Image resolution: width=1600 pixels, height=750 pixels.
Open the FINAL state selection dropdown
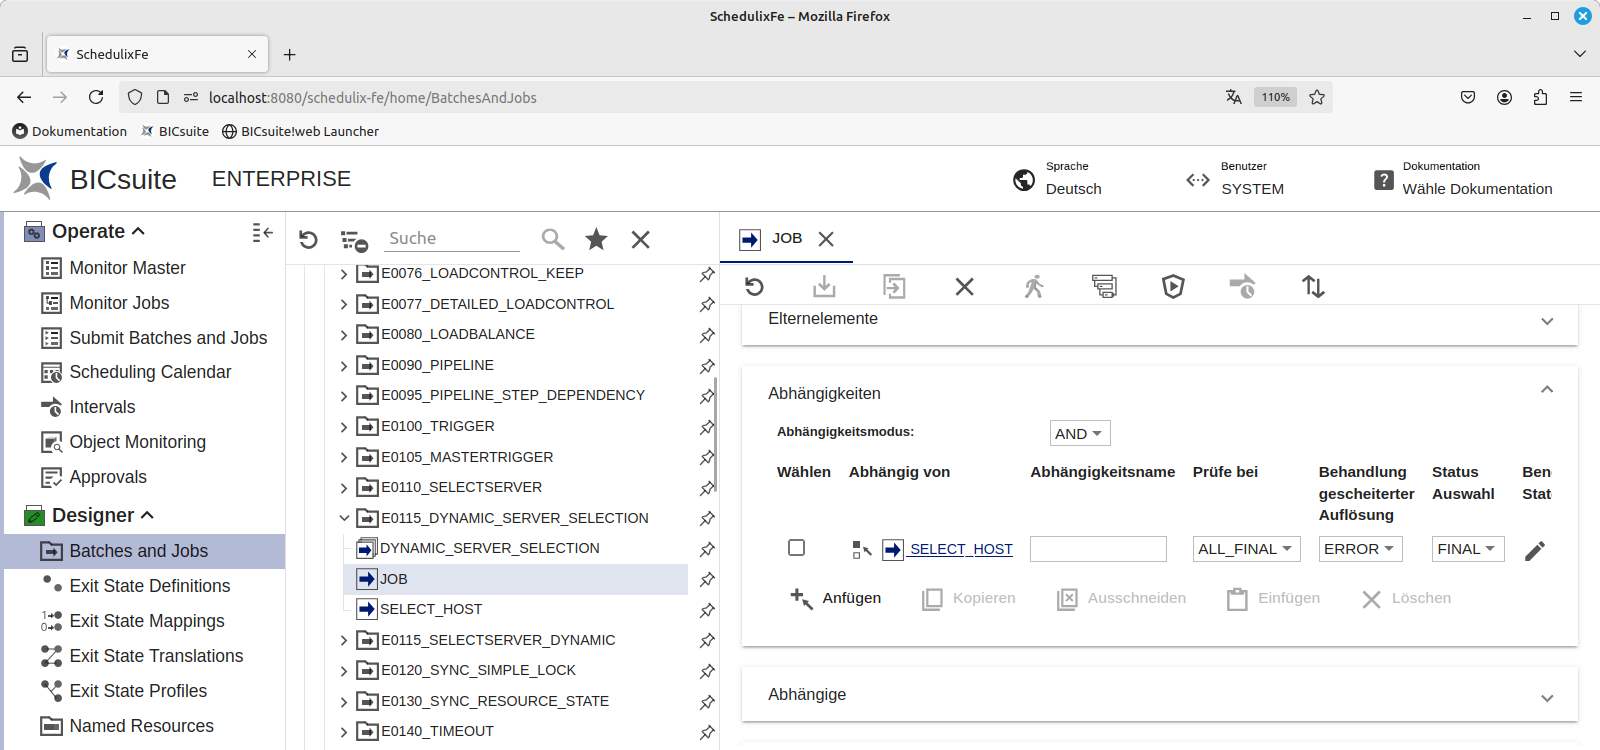point(1468,549)
